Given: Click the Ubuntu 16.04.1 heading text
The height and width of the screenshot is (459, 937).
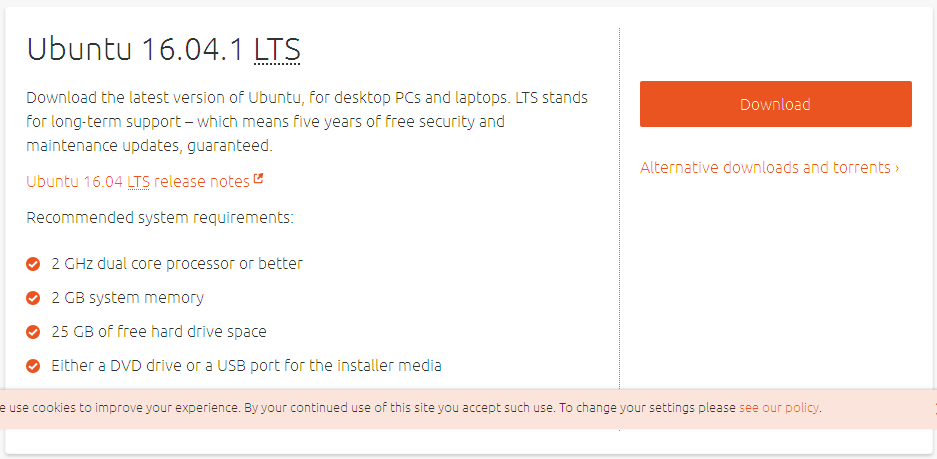Looking at the screenshot, I should [x=135, y=50].
